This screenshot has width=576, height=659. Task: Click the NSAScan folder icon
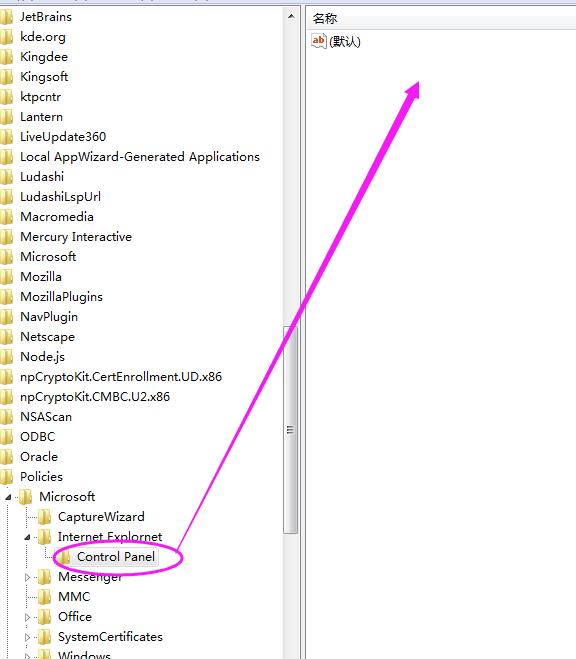(x=7, y=417)
